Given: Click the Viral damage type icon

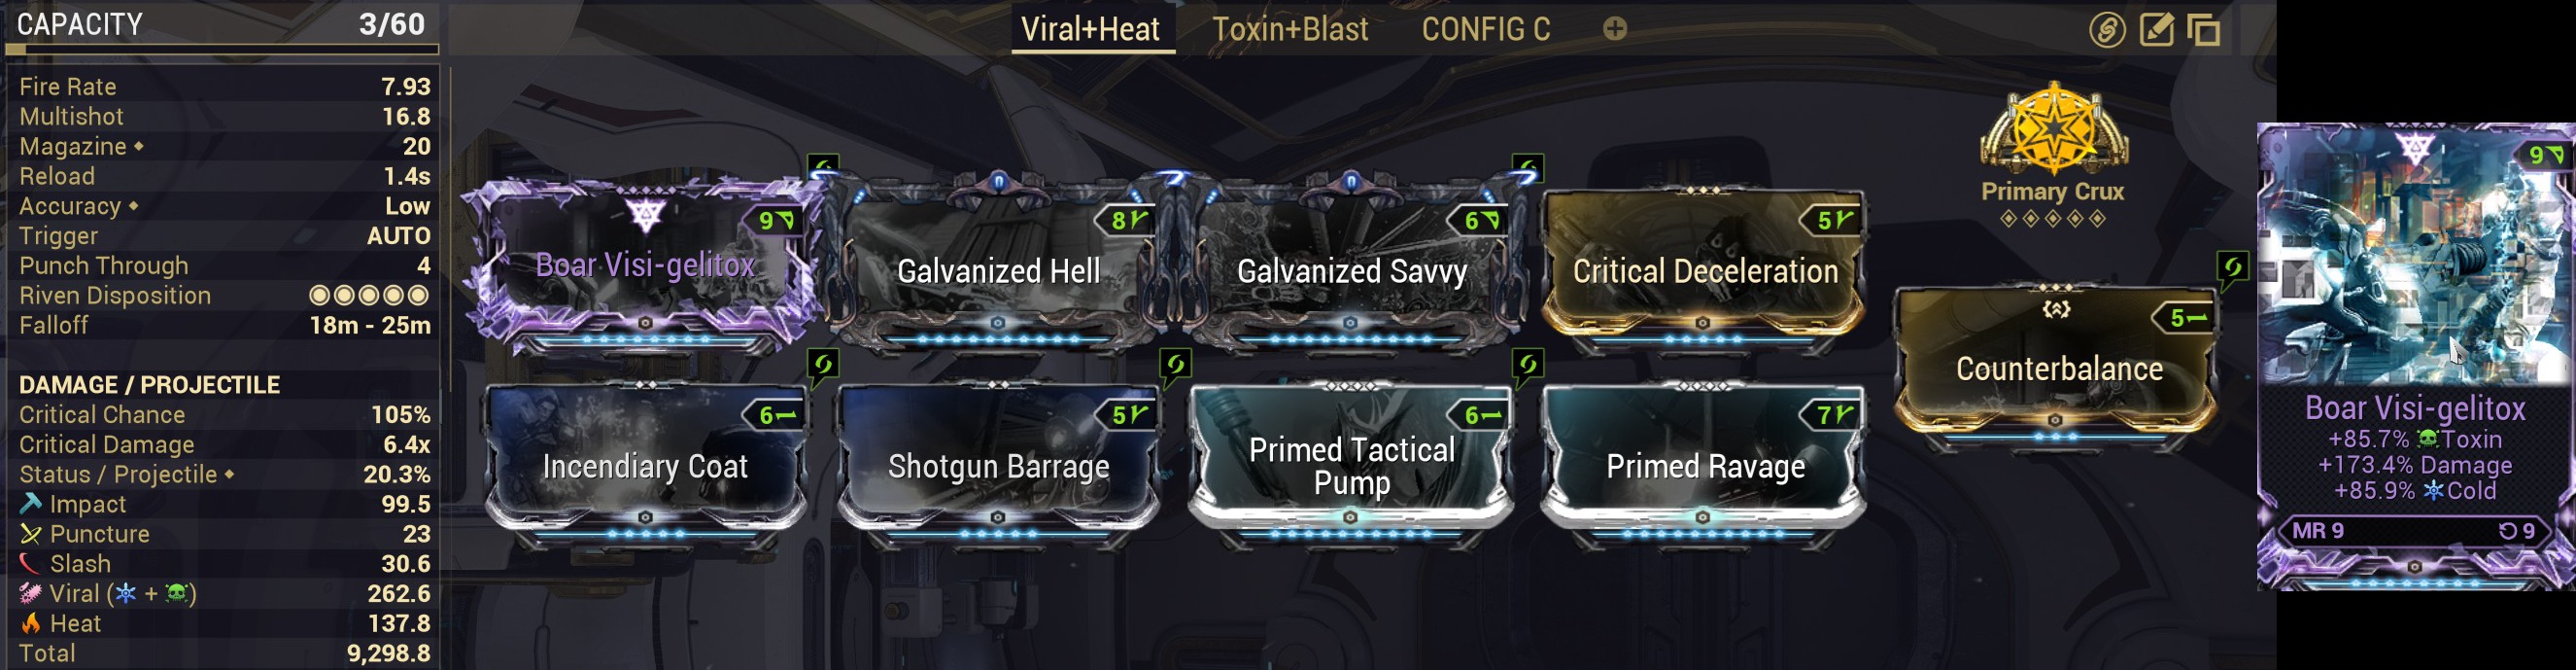Looking at the screenshot, I should tap(30, 593).
